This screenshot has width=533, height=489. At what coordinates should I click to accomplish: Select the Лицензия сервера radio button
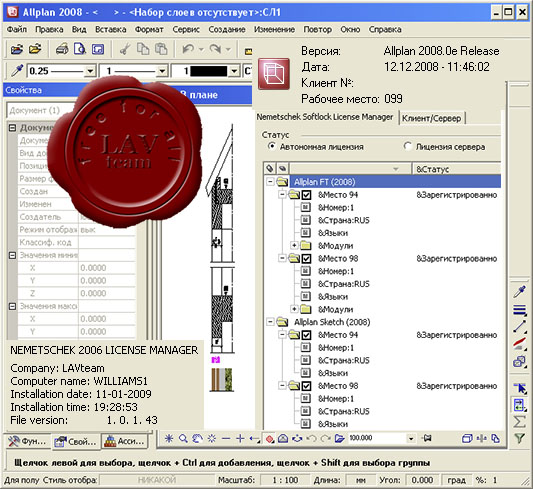(x=407, y=146)
